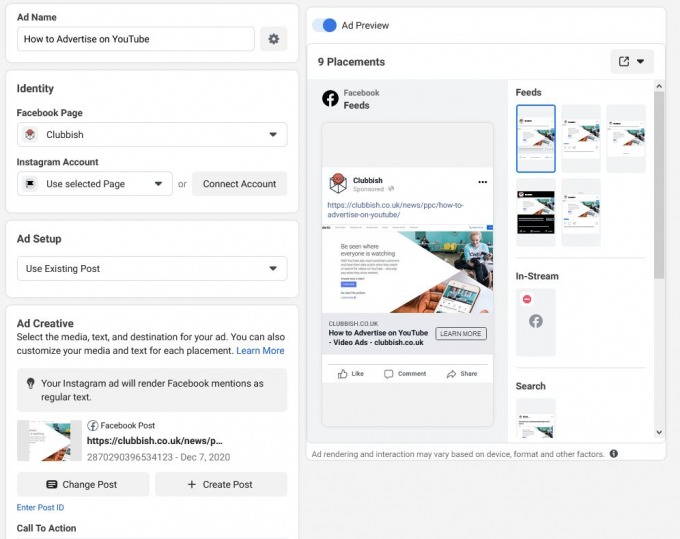Click the Comment icon in ad preview
Image resolution: width=680 pixels, height=539 pixels.
(388, 373)
